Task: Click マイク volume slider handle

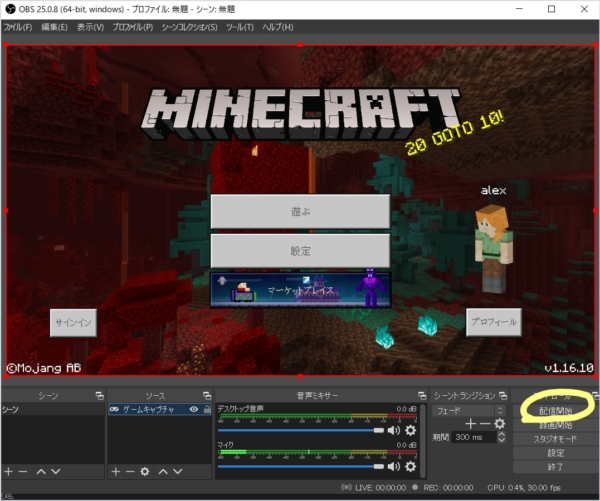Action: tap(378, 466)
